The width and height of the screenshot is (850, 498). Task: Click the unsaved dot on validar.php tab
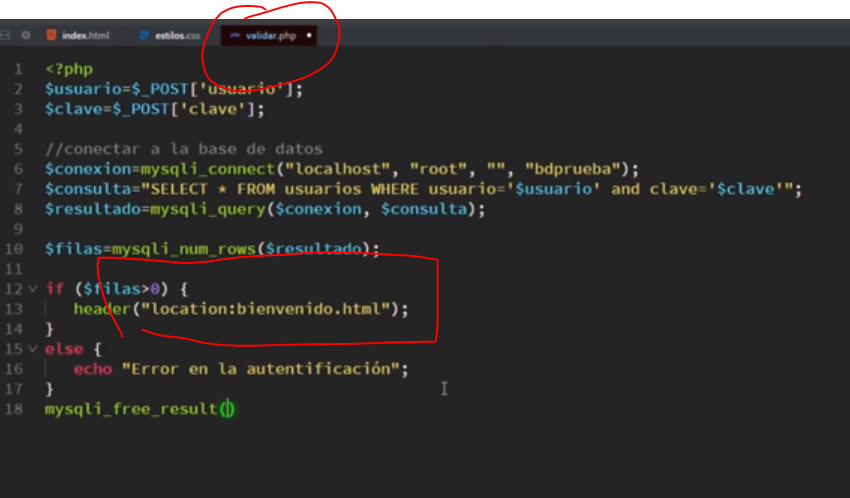coord(309,35)
